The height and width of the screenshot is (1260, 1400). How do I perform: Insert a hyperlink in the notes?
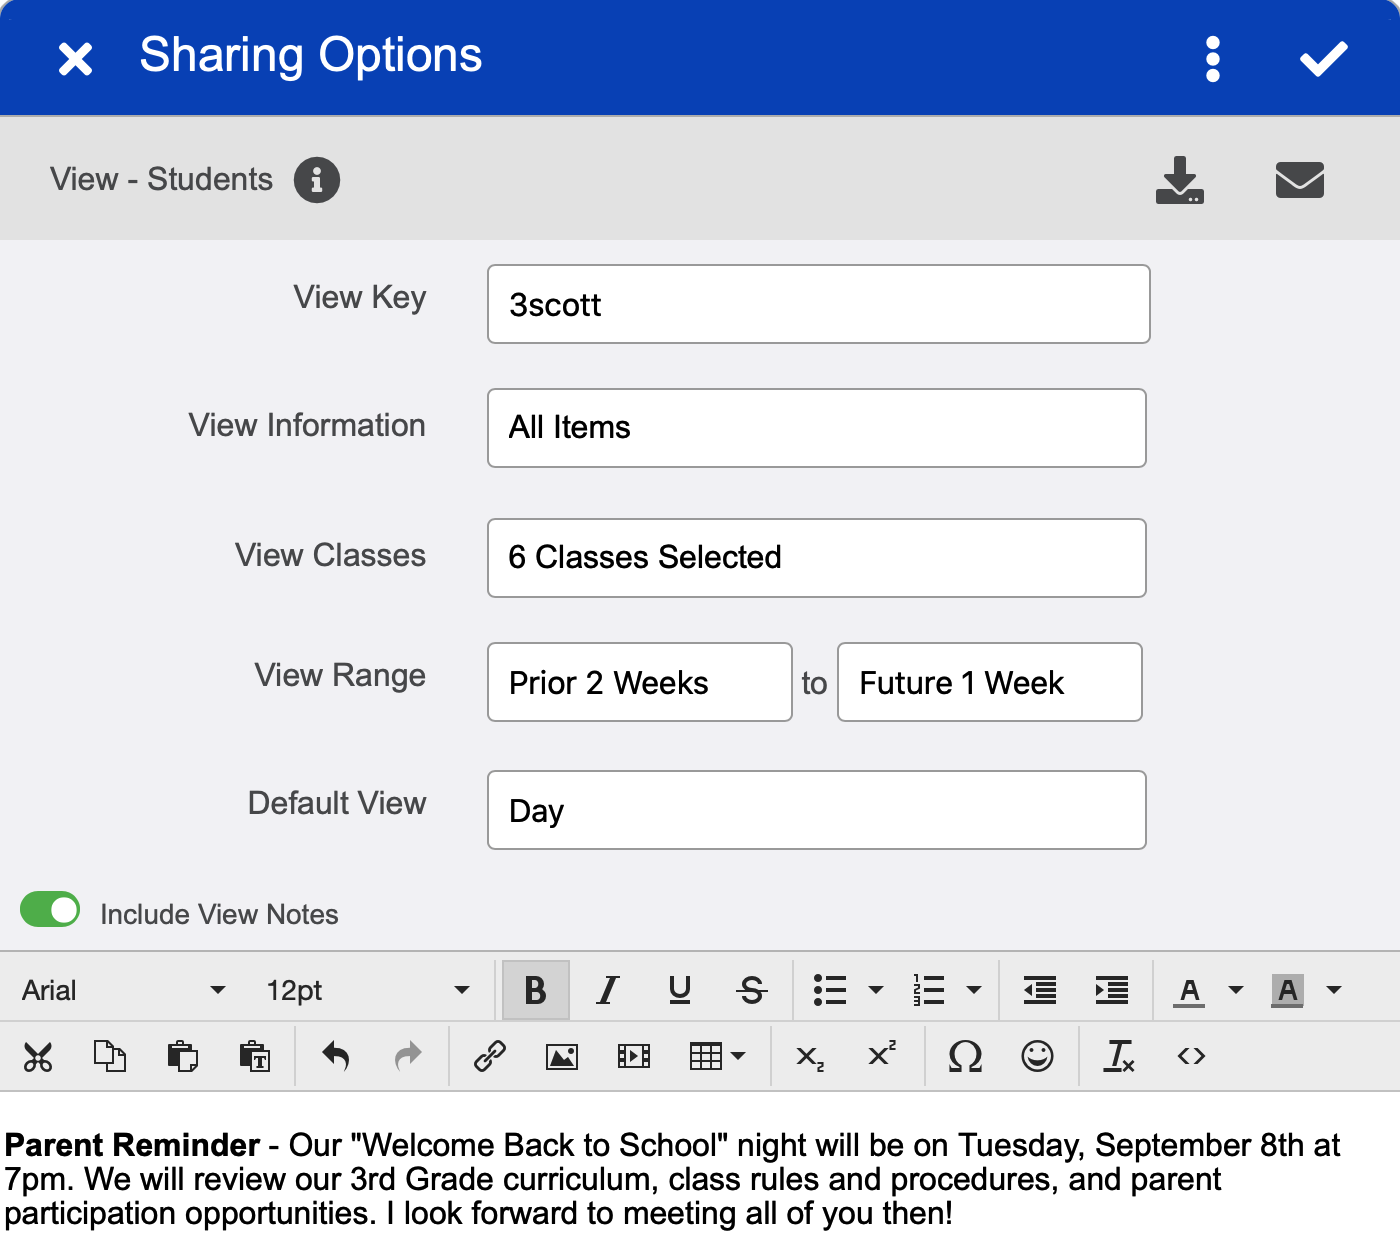490,1056
